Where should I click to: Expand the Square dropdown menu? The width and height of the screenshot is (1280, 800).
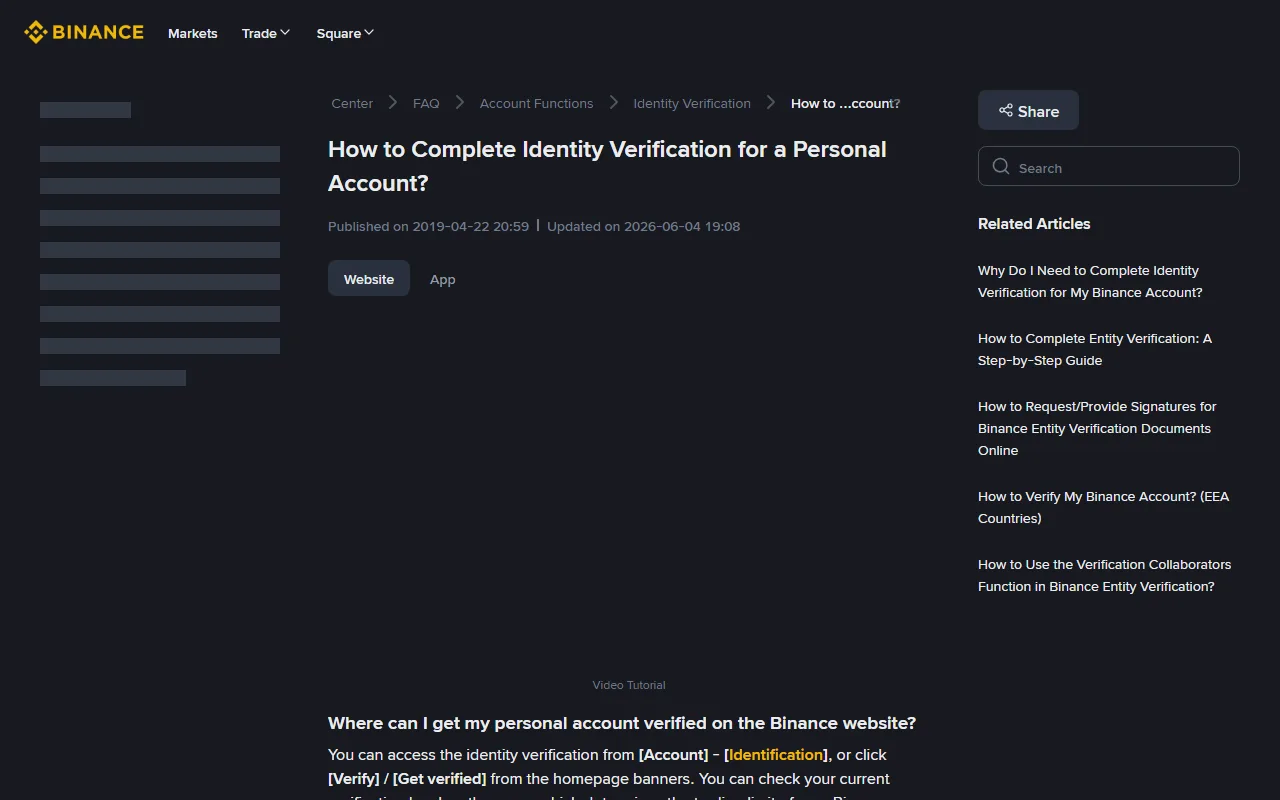345,33
